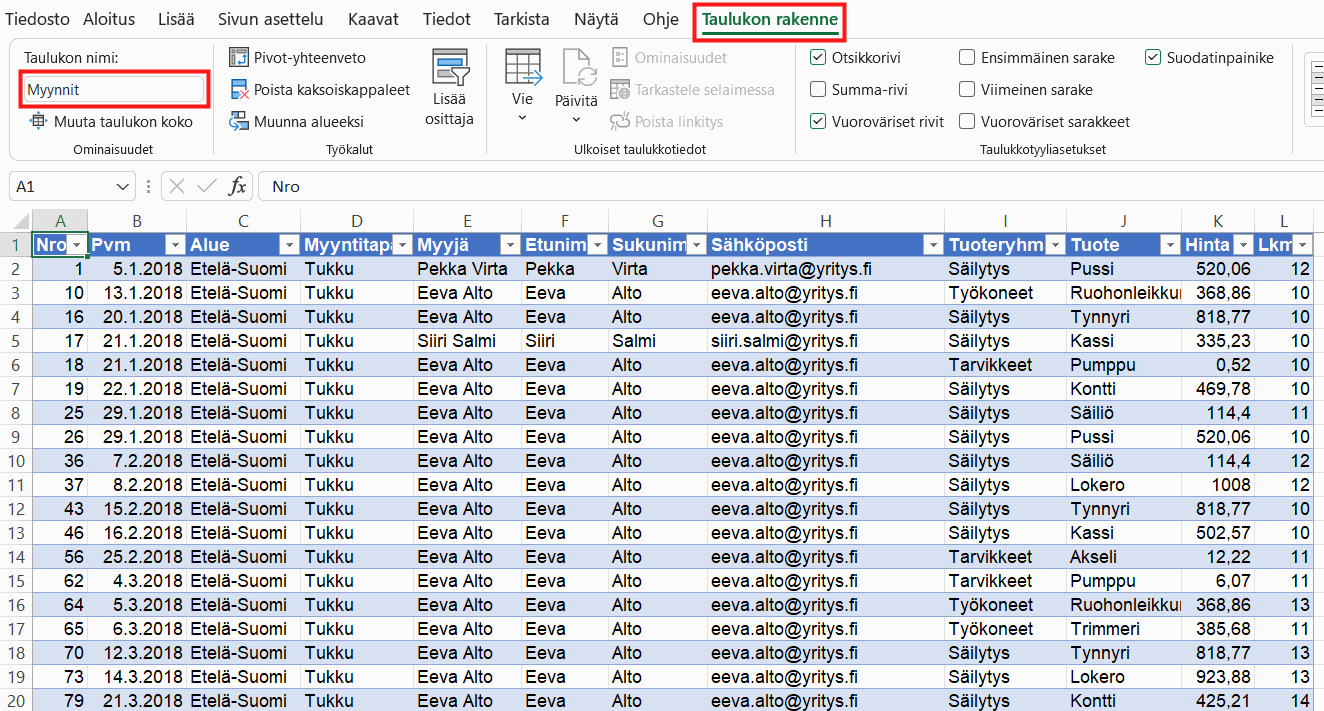Click the Pivot-yhteenveto icon

(x=238, y=58)
